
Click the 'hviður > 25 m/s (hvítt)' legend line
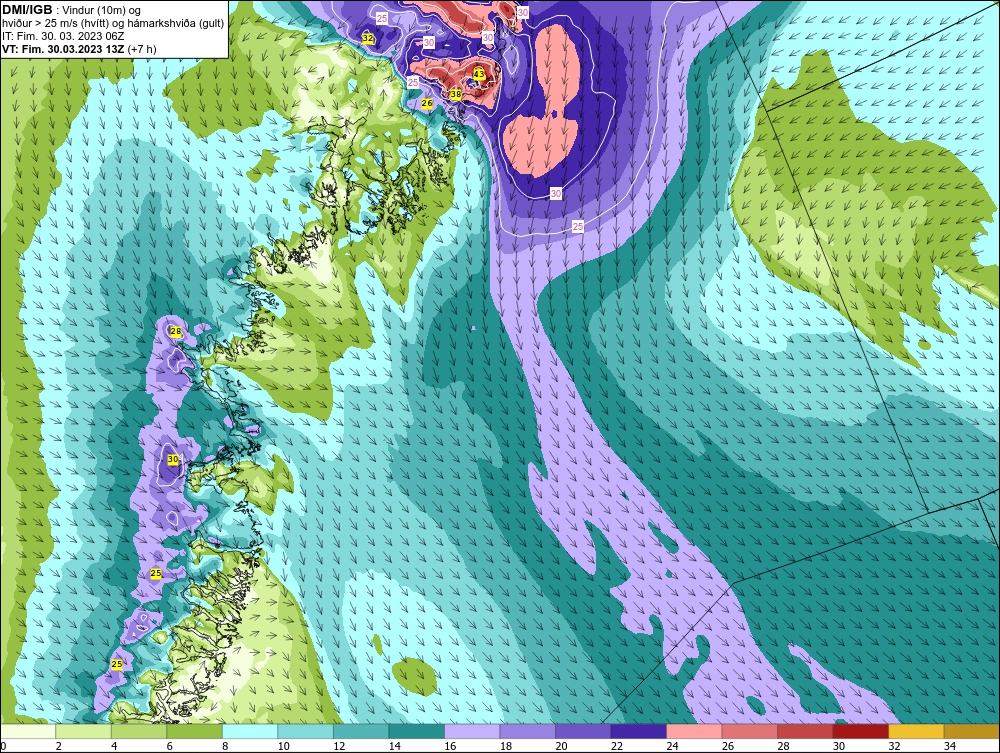coord(114,23)
